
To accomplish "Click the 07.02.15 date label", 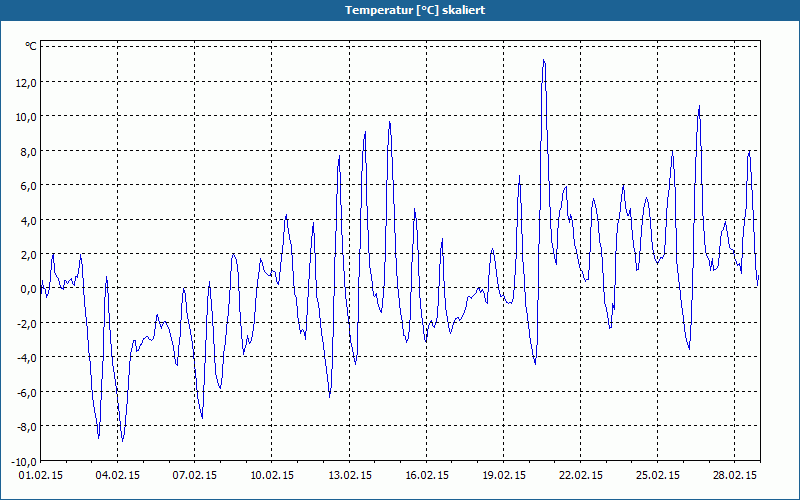I will (x=194, y=475).
